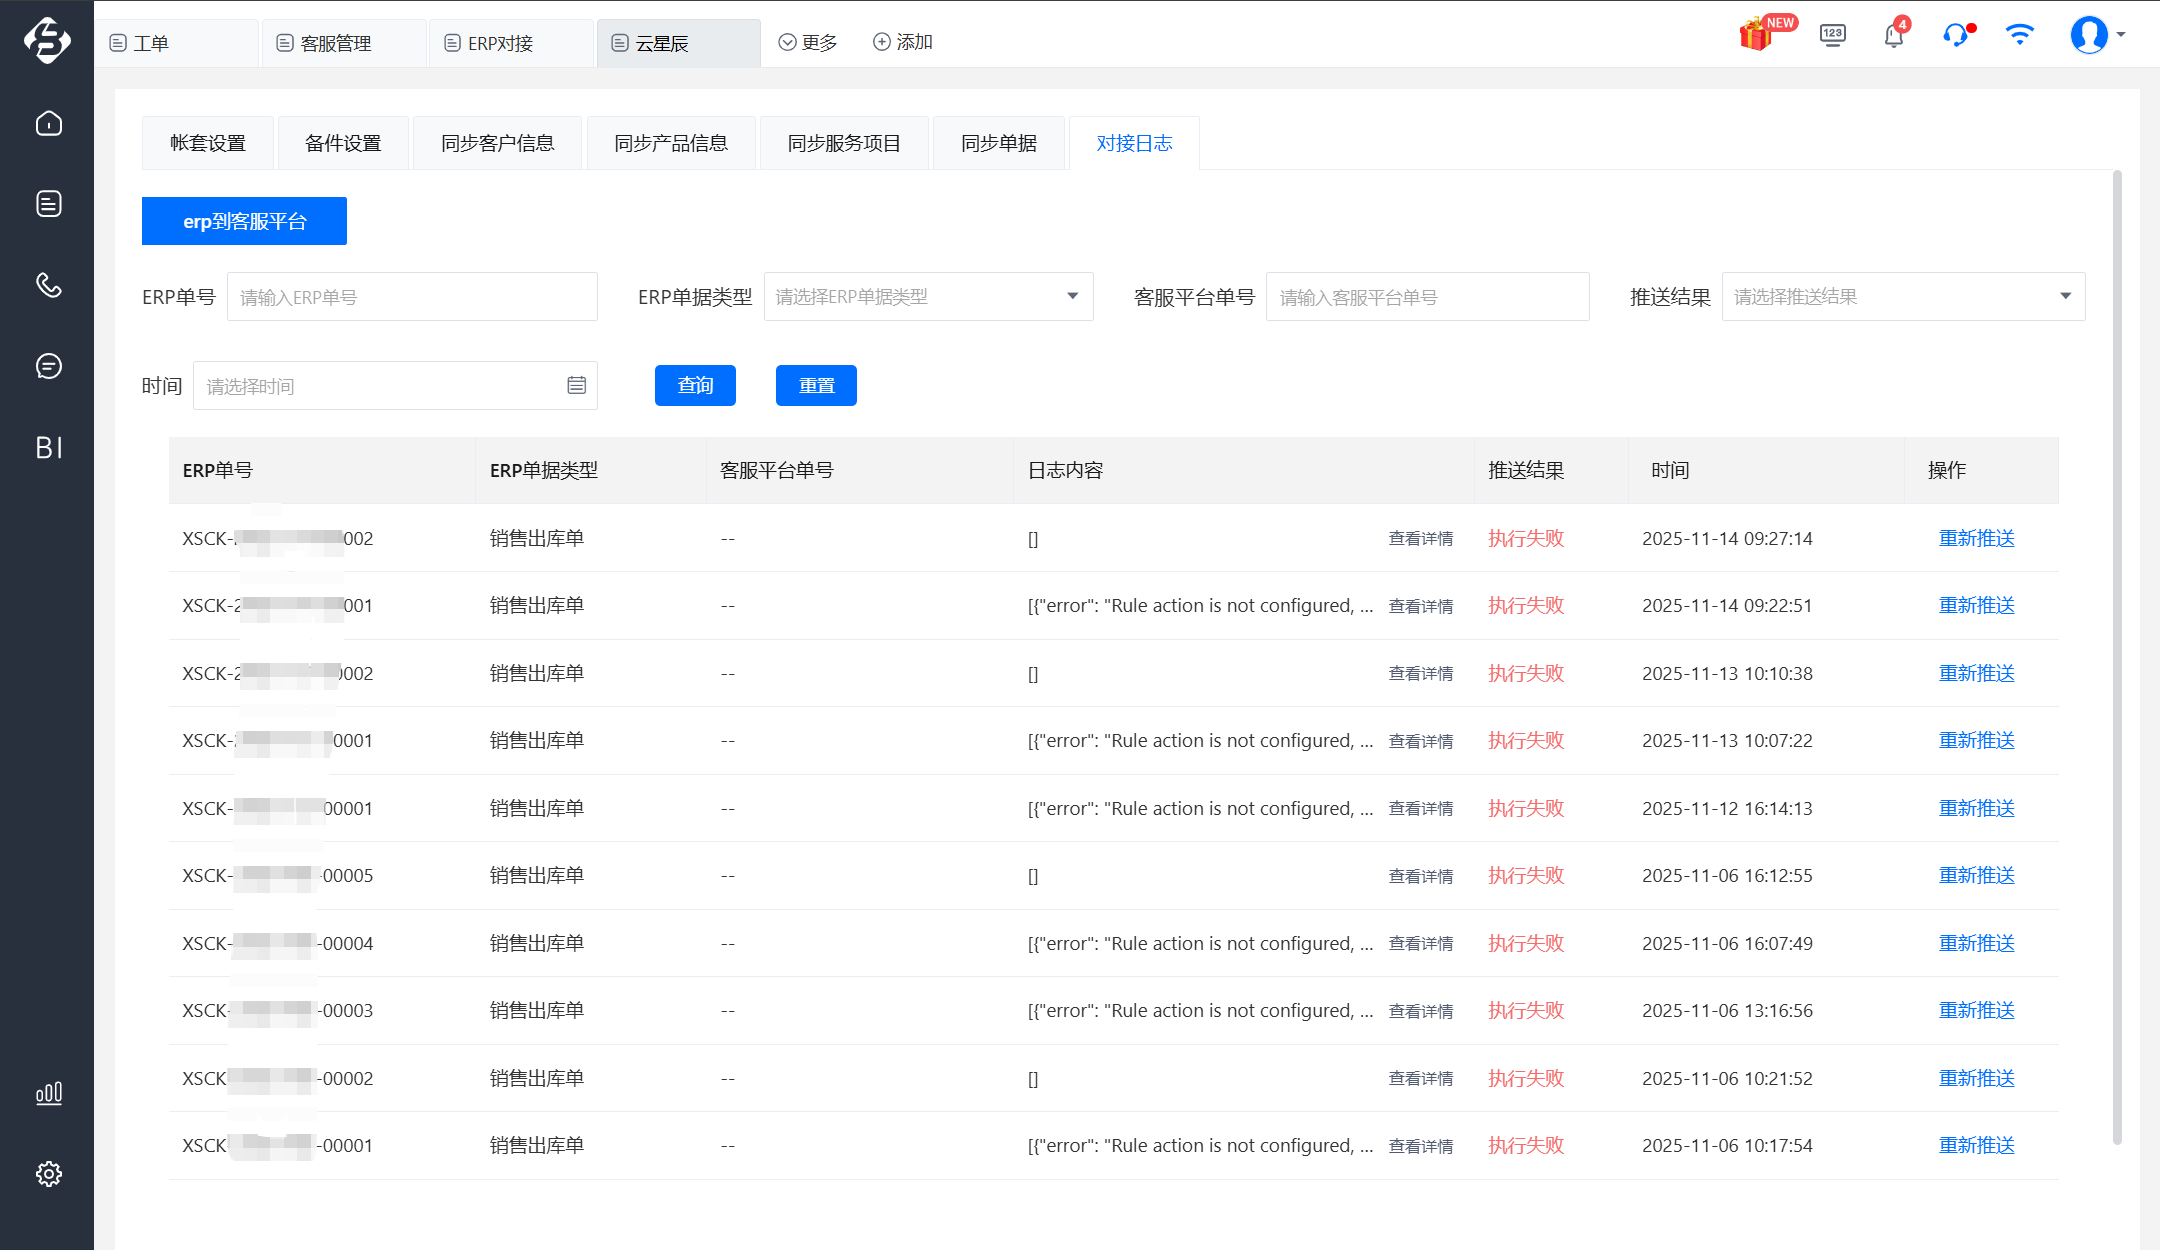Open the bar chart statistics icon
Image resolution: width=2160 pixels, height=1250 pixels.
click(x=48, y=1093)
